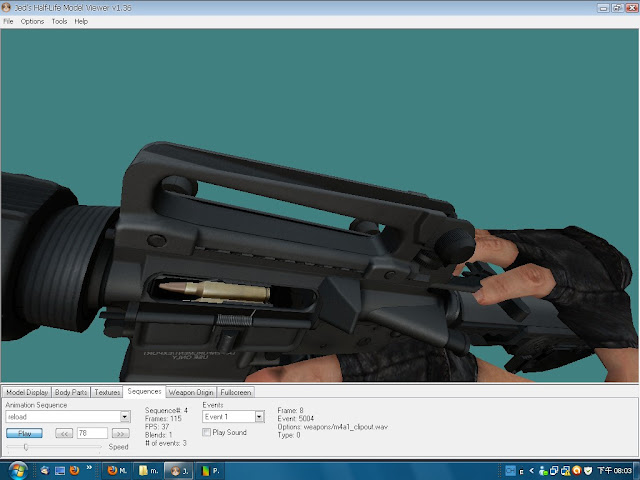Click the 'Event: 5004' text

(296, 419)
